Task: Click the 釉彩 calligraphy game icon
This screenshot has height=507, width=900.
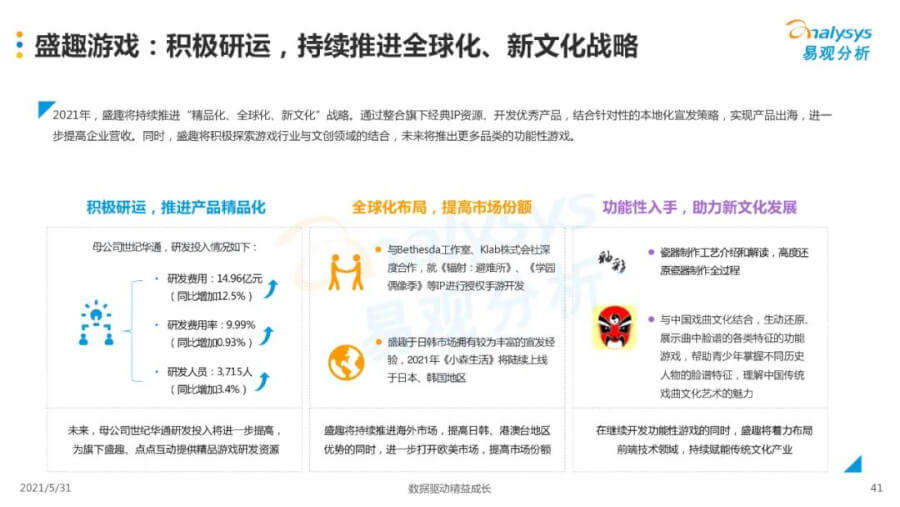Action: (x=612, y=261)
